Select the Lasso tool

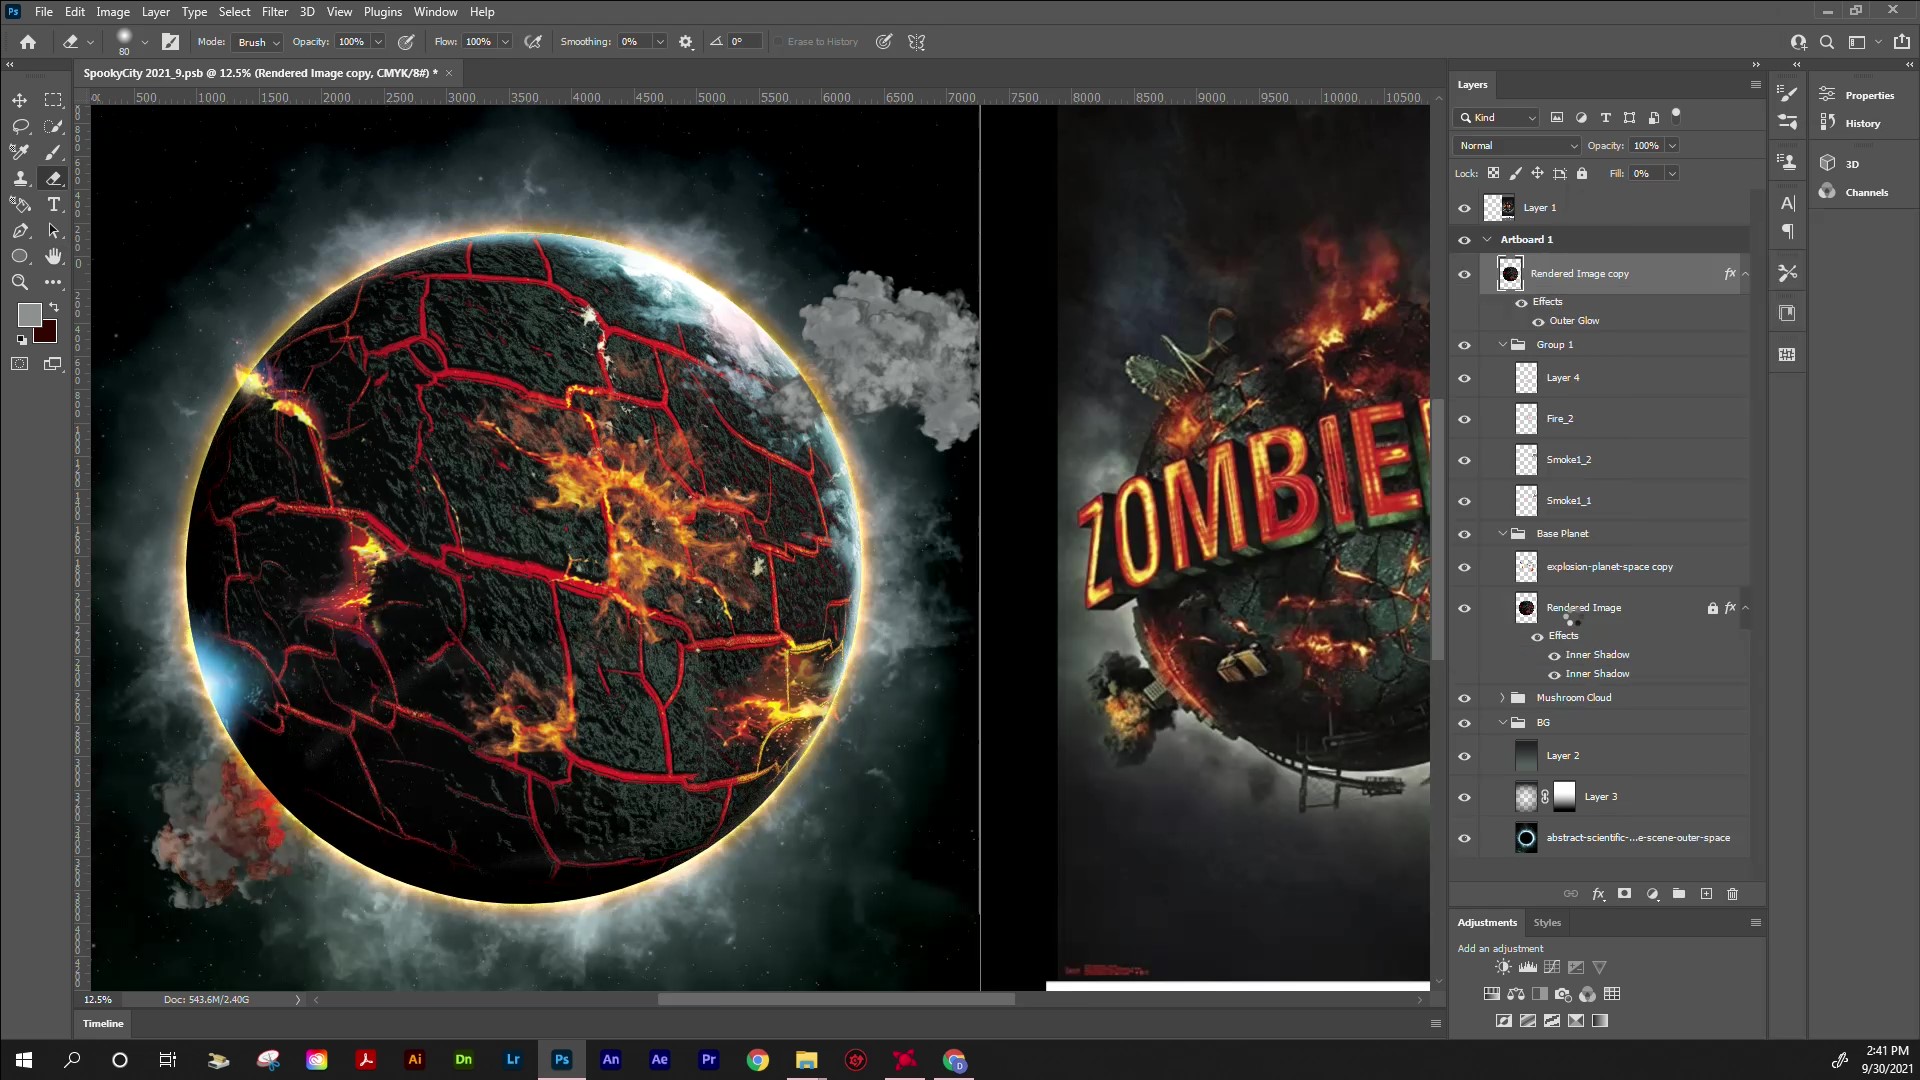tap(19, 126)
